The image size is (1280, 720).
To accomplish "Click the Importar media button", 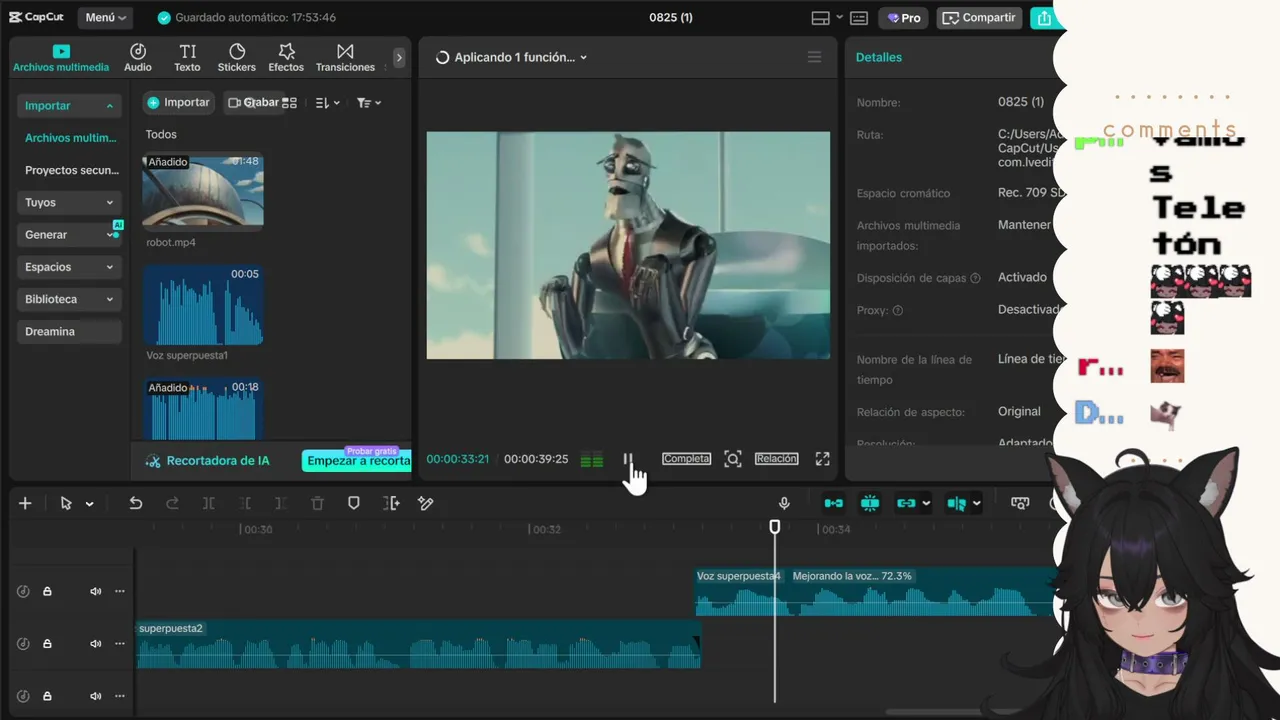I will 178,102.
